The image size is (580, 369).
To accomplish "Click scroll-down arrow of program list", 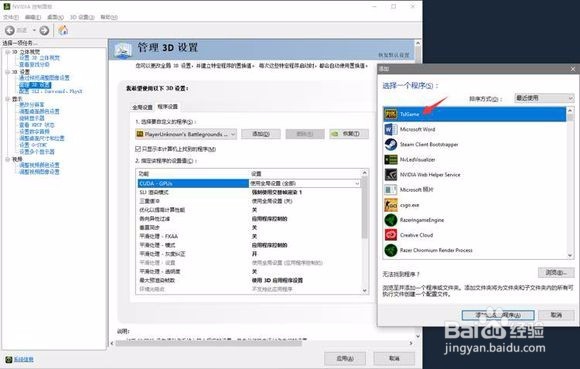I will point(570,255).
